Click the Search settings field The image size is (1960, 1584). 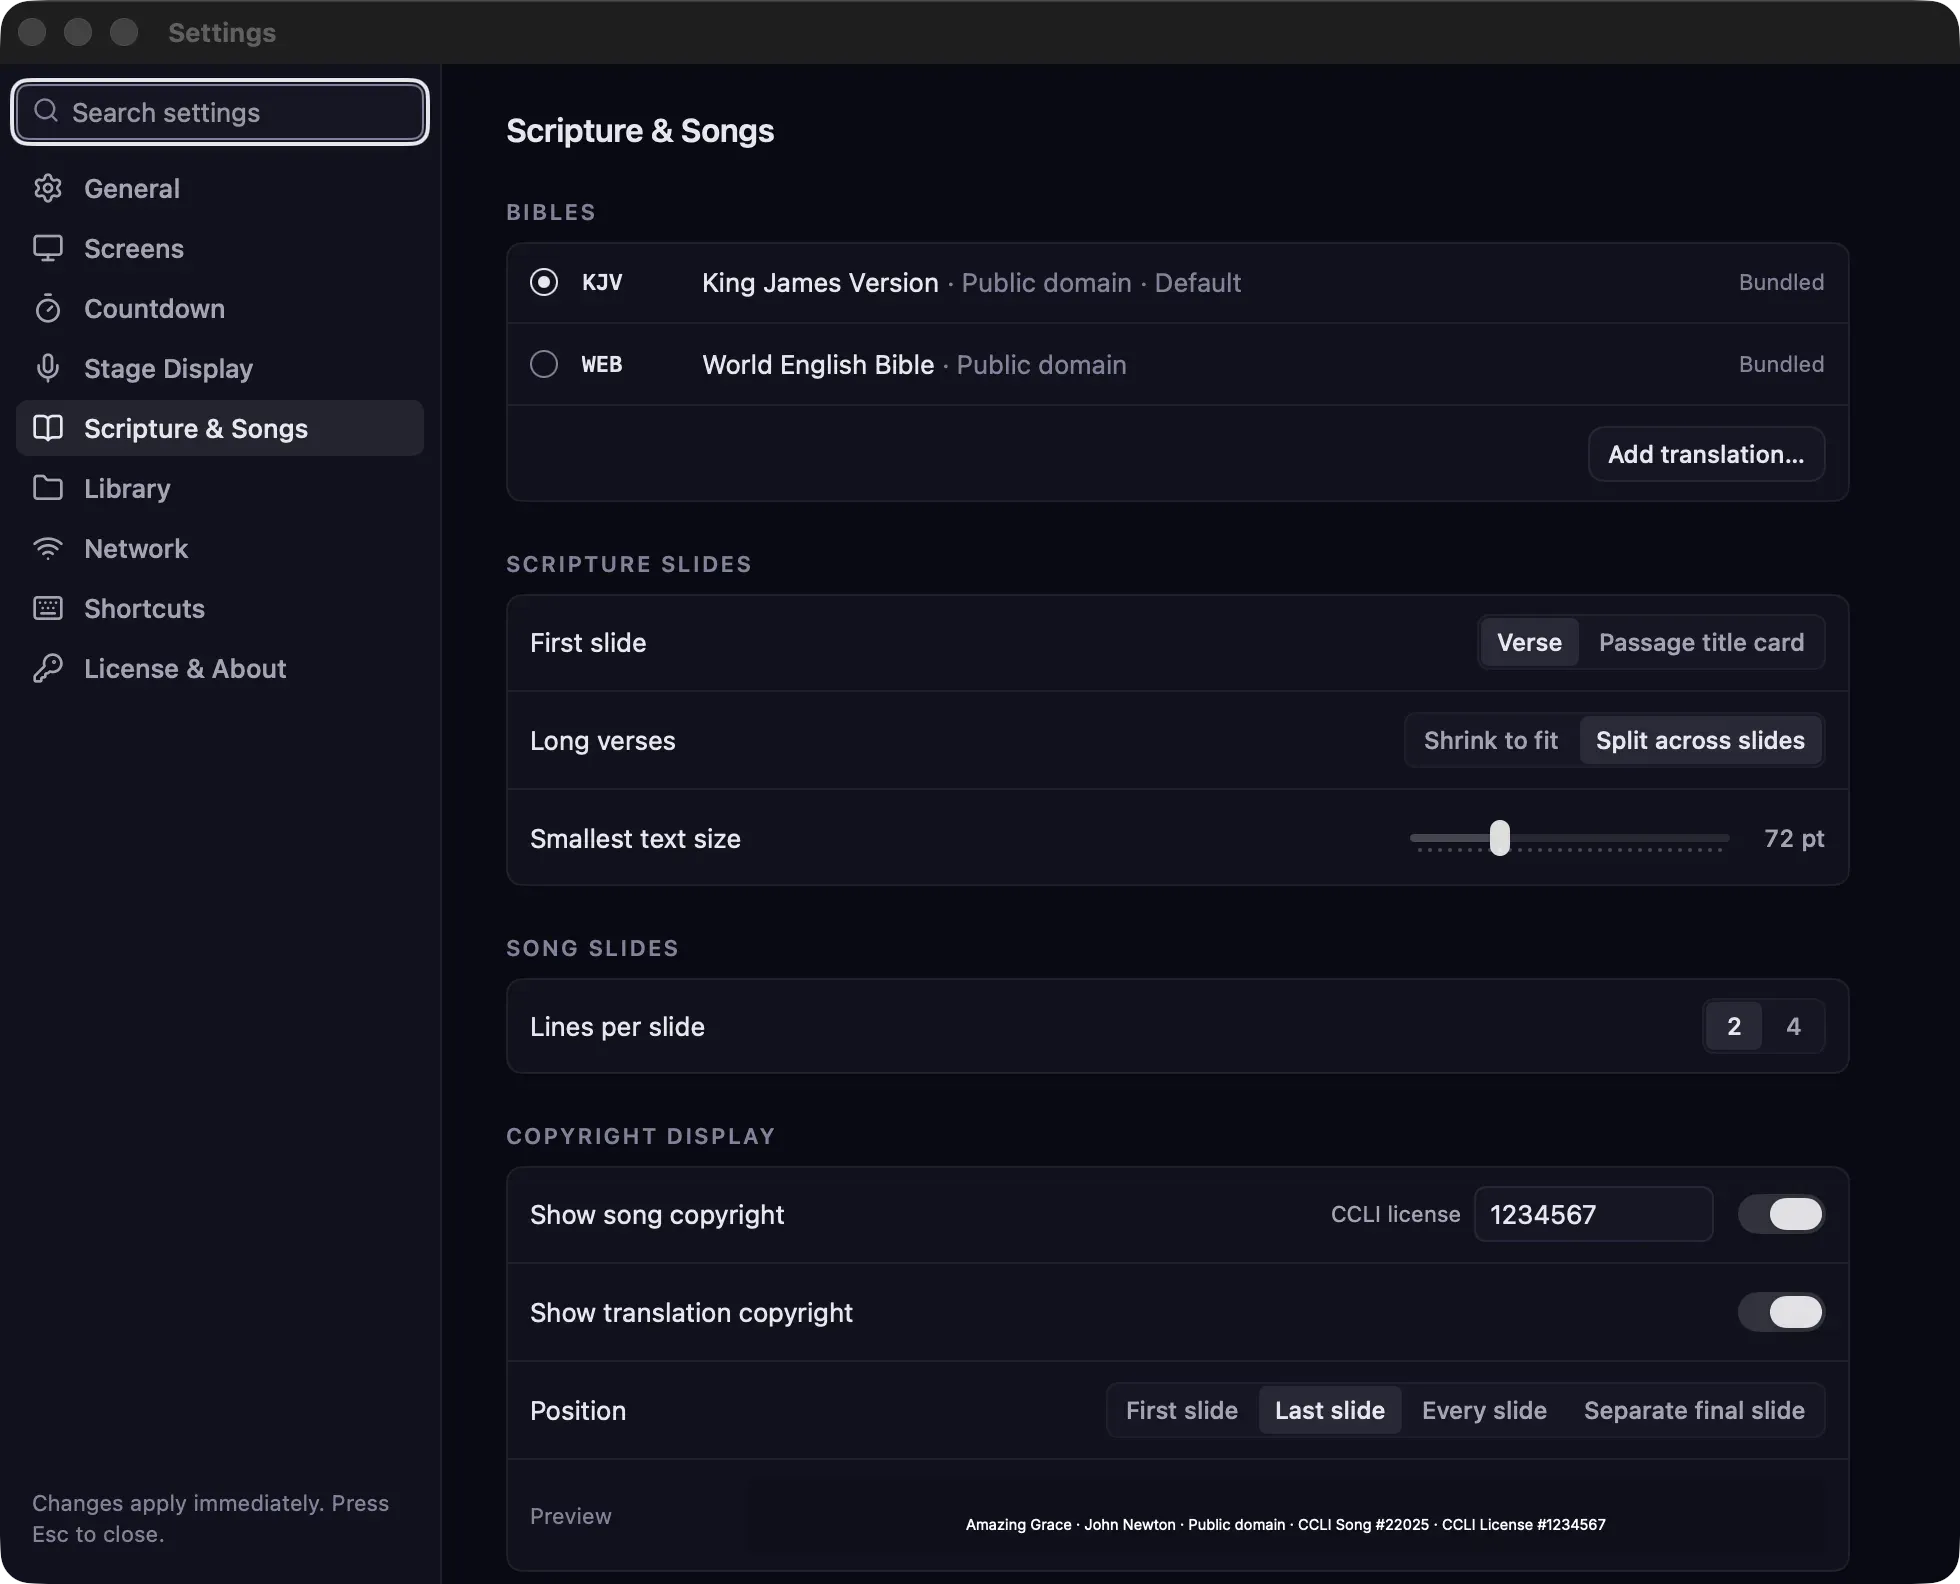[220, 112]
